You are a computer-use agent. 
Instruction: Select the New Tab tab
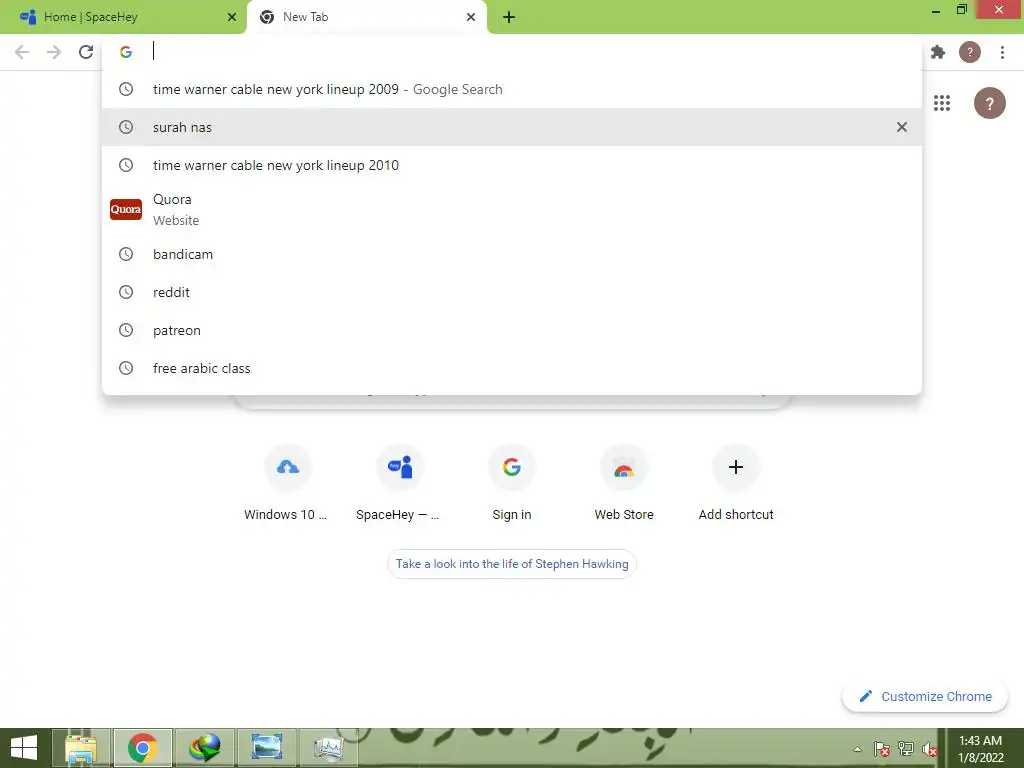tap(366, 17)
